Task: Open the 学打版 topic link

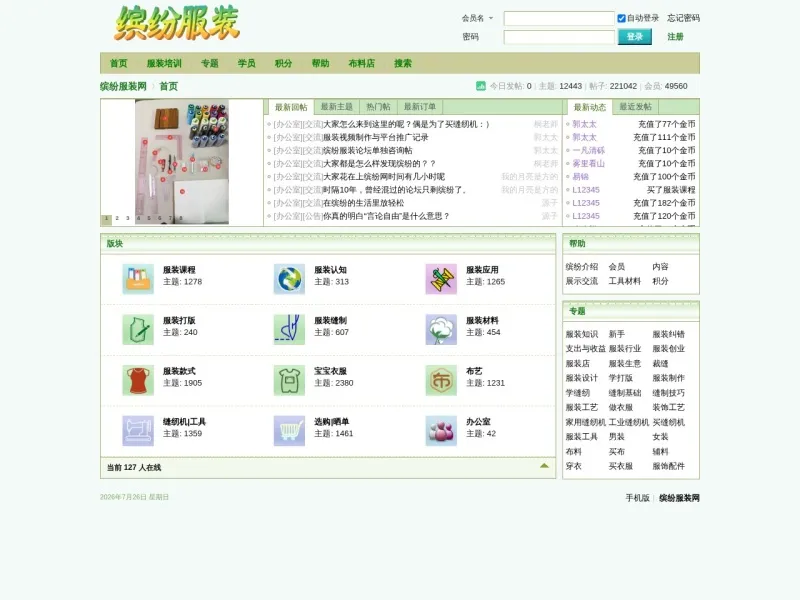Action: pos(620,378)
